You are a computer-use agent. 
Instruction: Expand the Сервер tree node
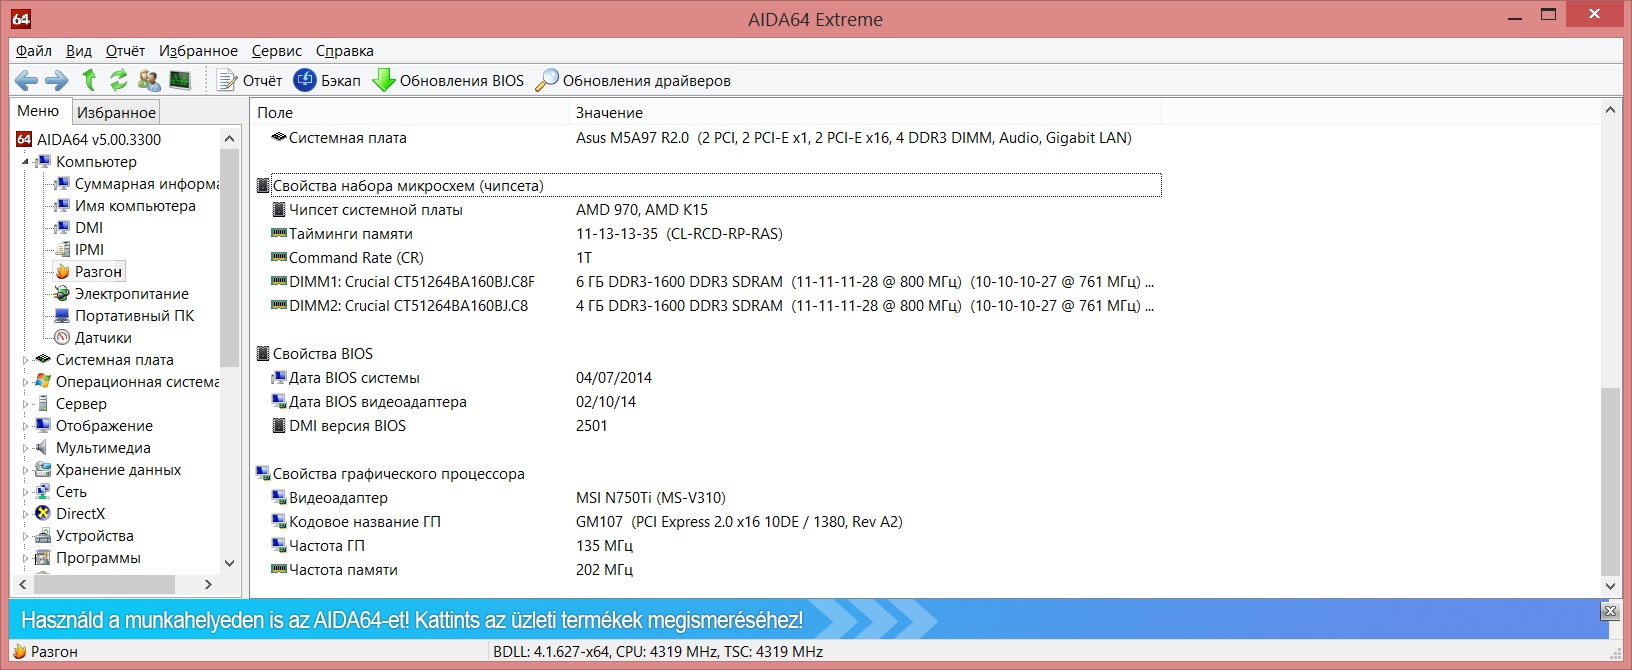pyautogui.click(x=25, y=404)
